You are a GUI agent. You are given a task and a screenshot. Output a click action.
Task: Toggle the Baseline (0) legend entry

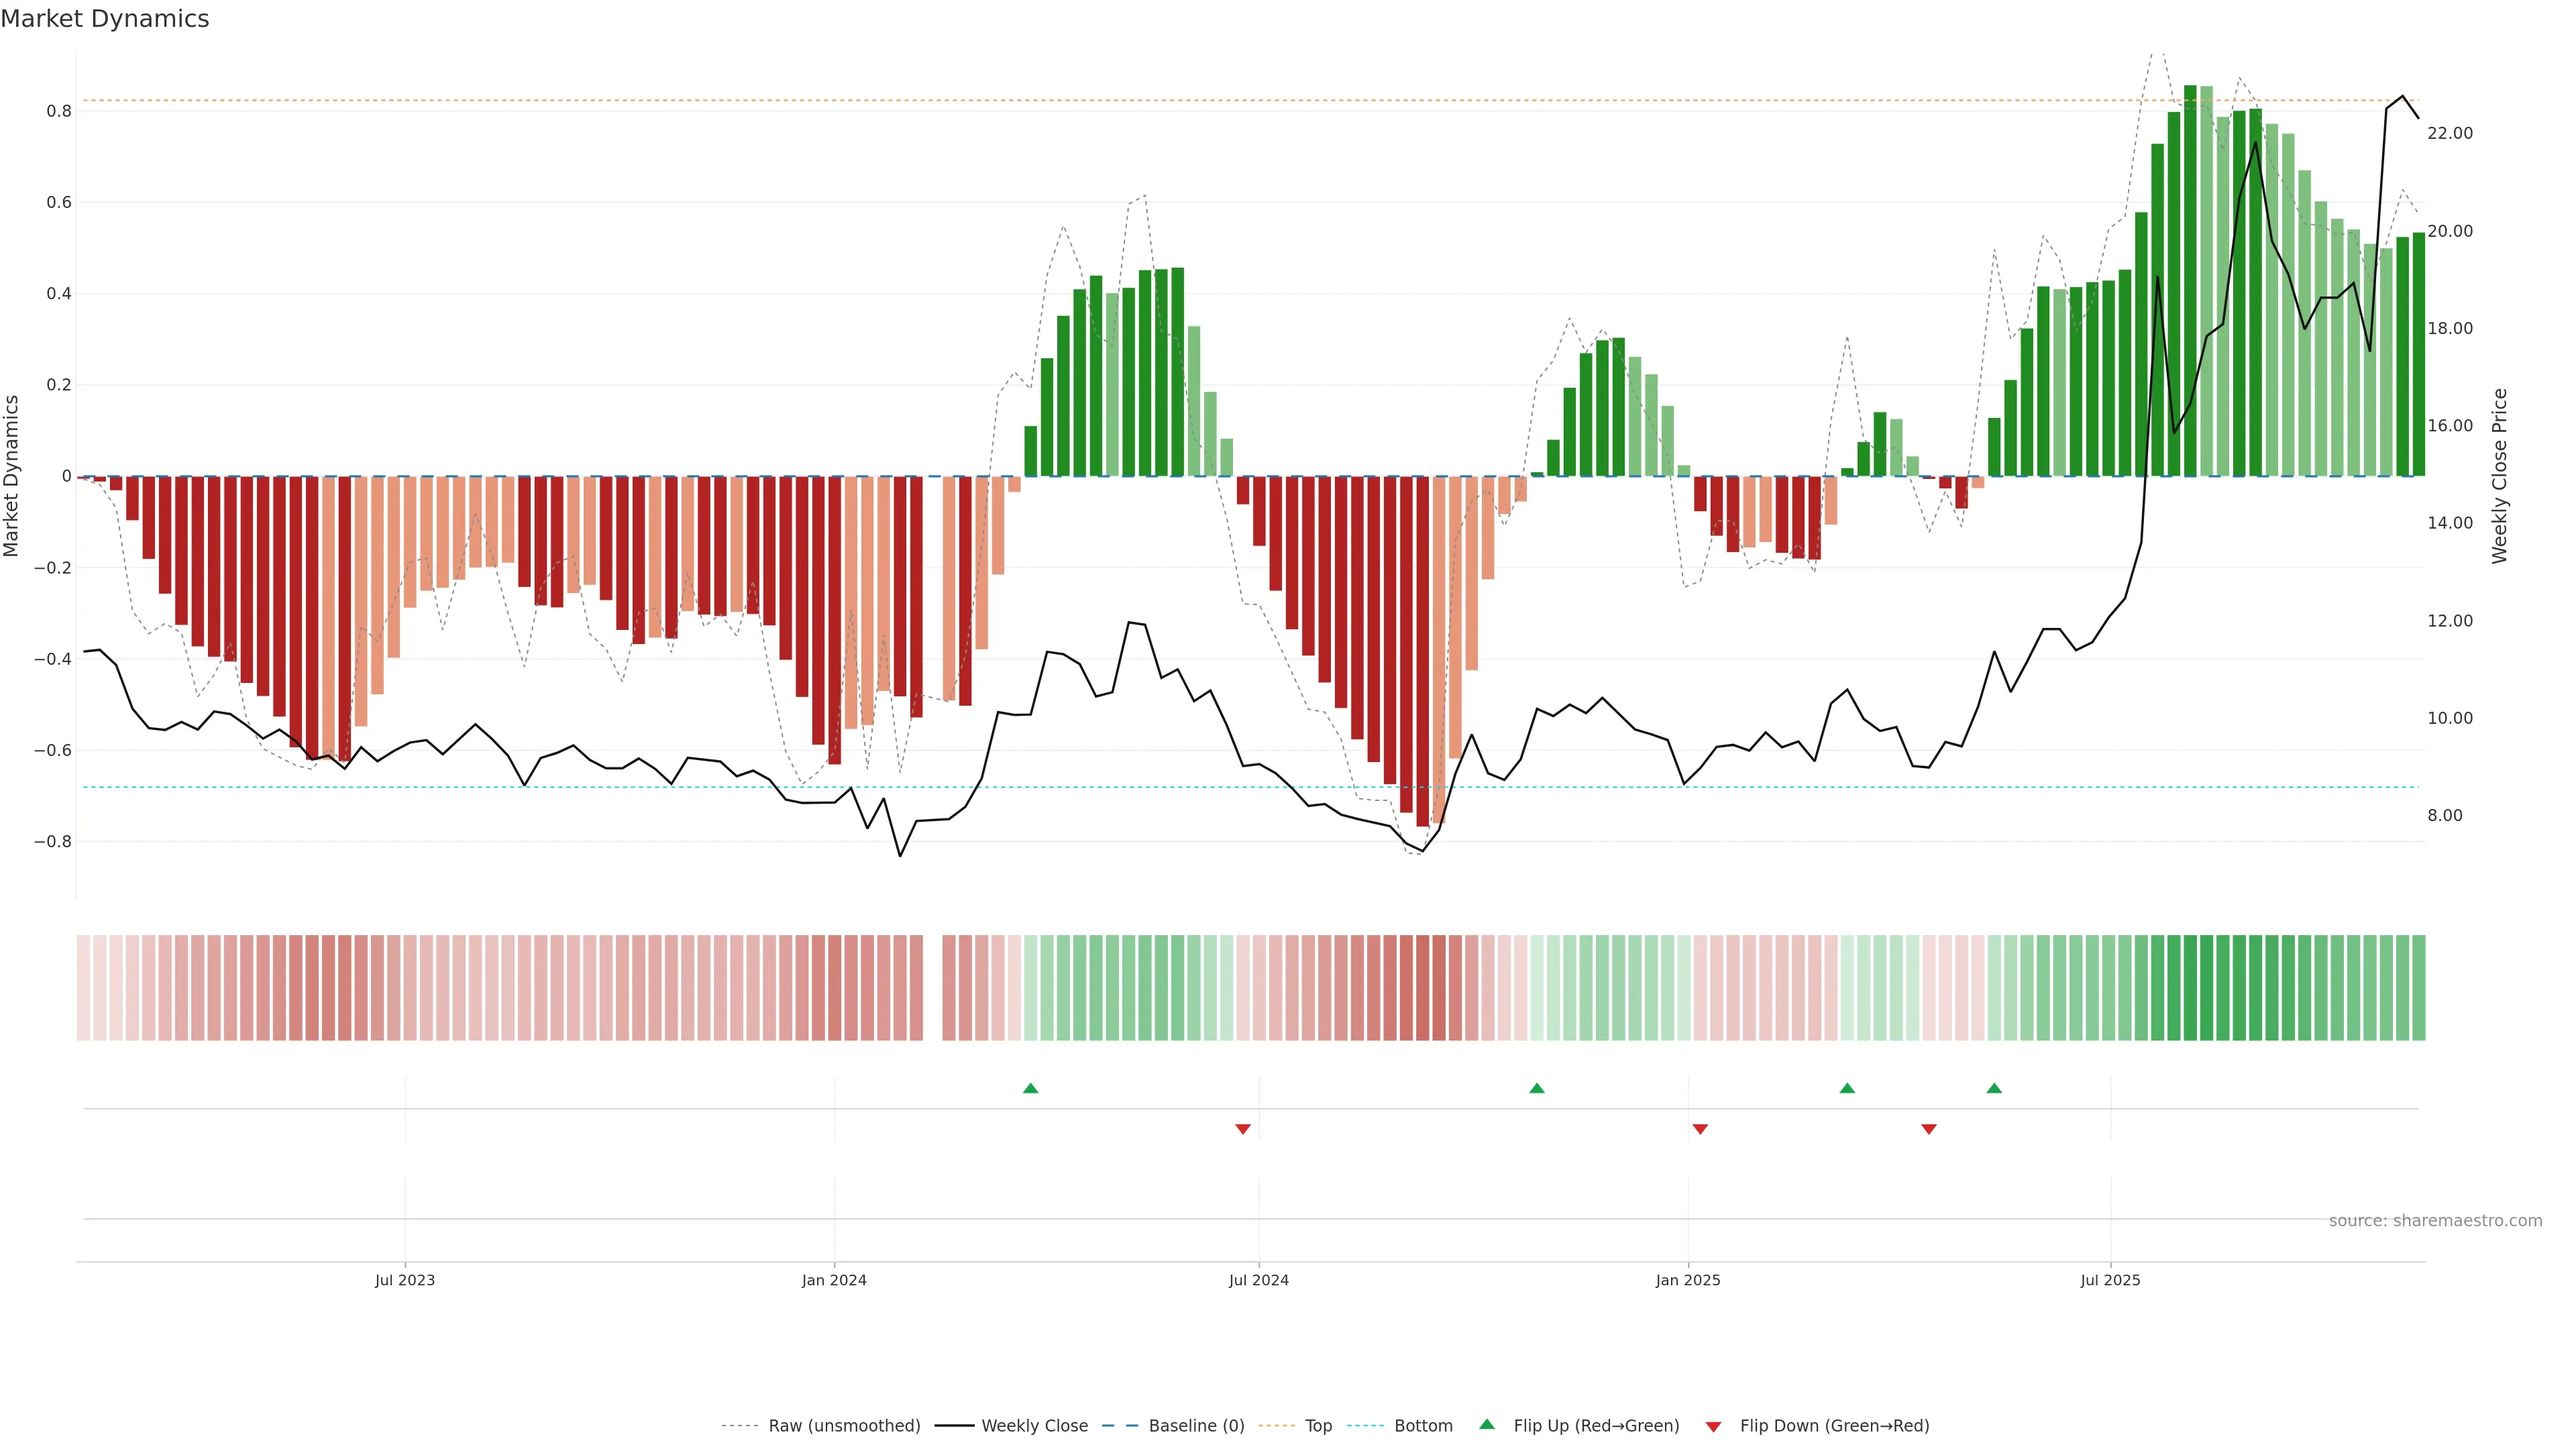pos(1196,1425)
